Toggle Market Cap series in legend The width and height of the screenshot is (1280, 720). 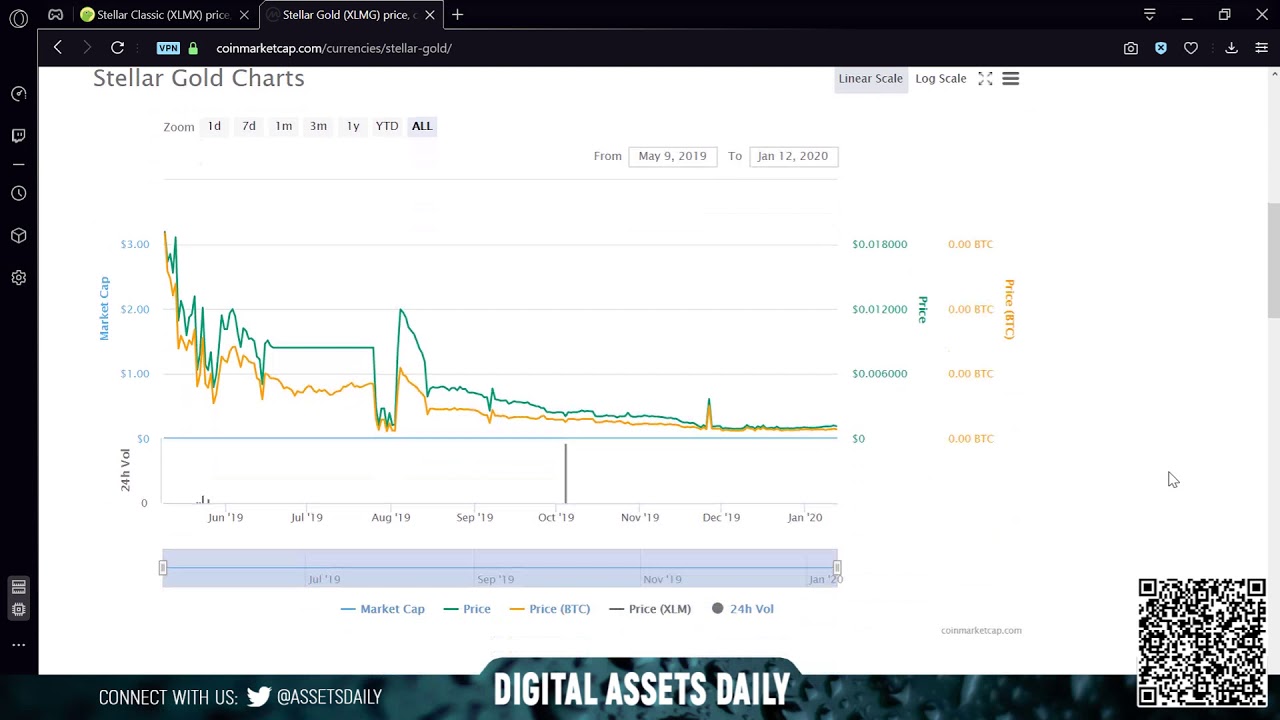(x=383, y=609)
